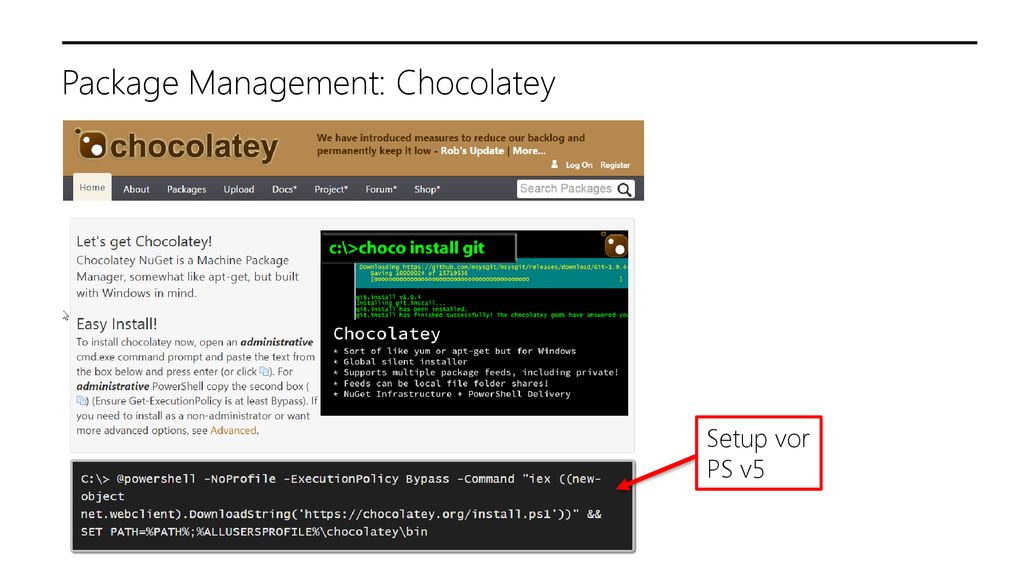Click the install command code box
Screen dimensions: 1024x576
(x=353, y=506)
